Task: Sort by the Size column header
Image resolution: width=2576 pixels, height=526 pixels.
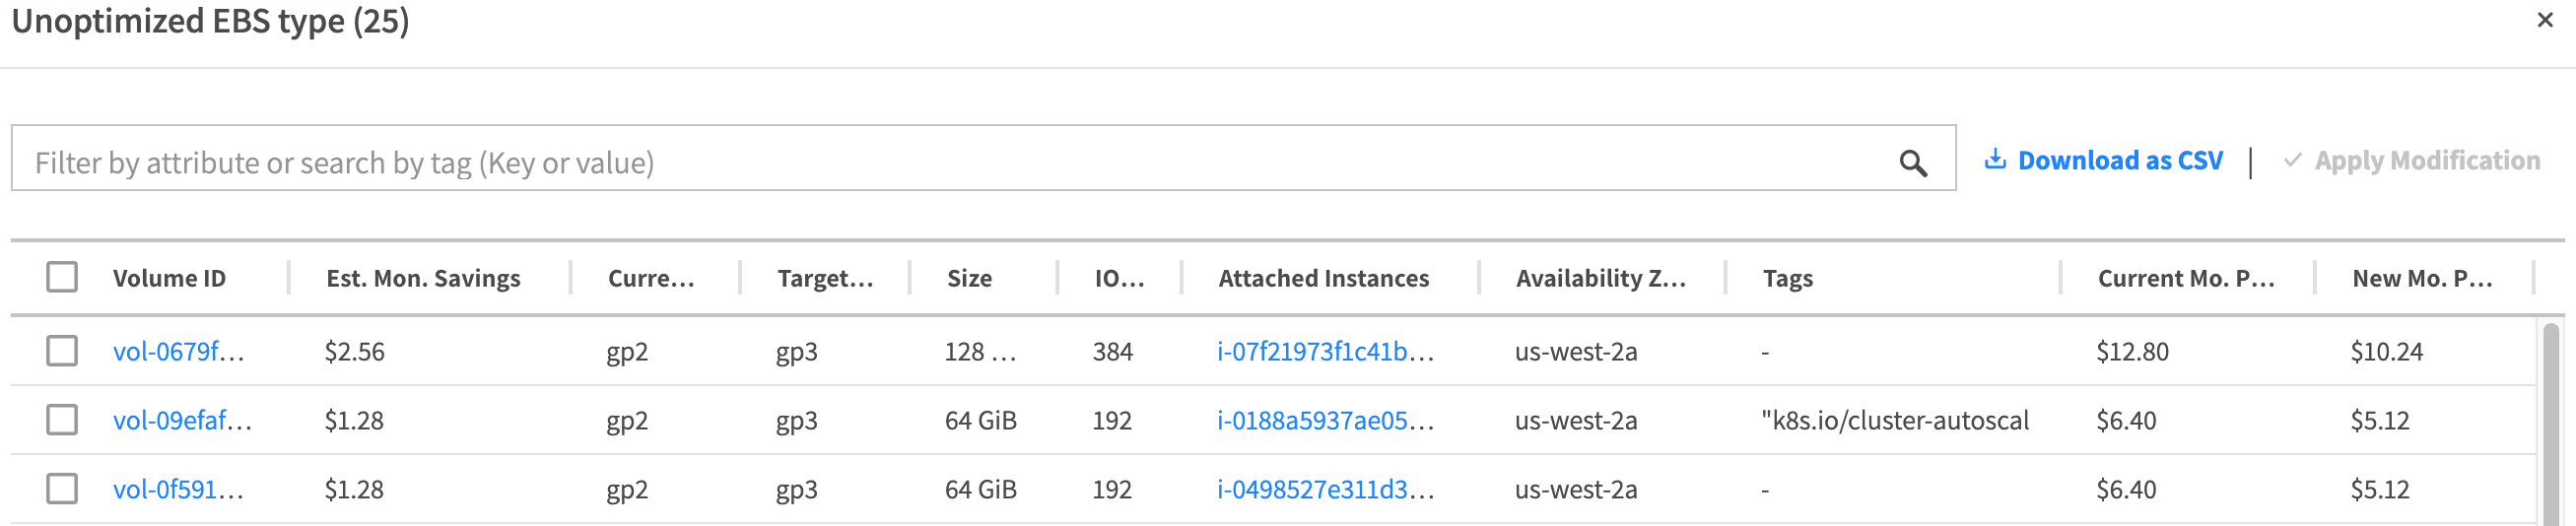Action: pyautogui.click(x=969, y=278)
